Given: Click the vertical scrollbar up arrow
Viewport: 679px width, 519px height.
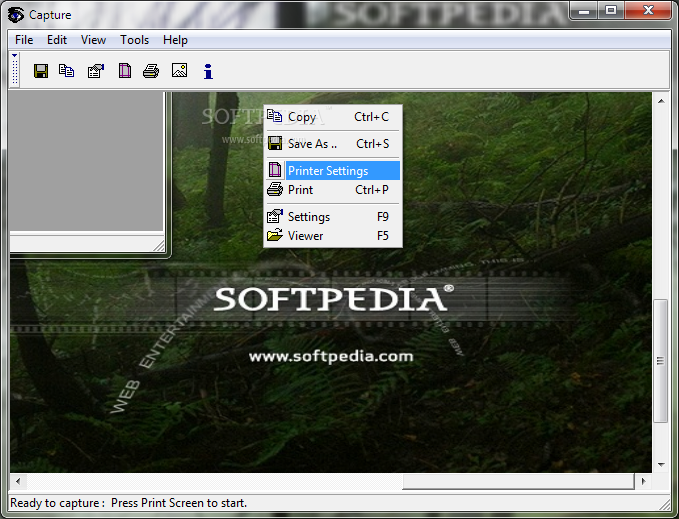Looking at the screenshot, I should coord(661,101).
